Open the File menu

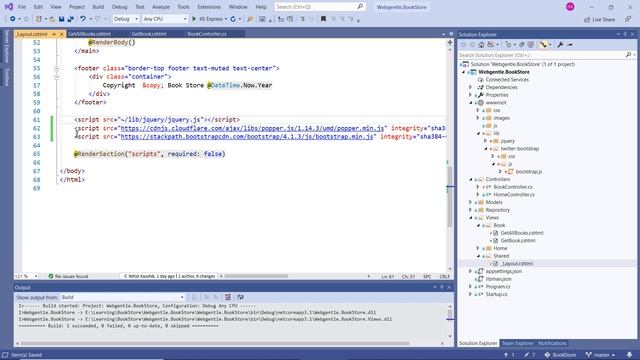(22, 7)
